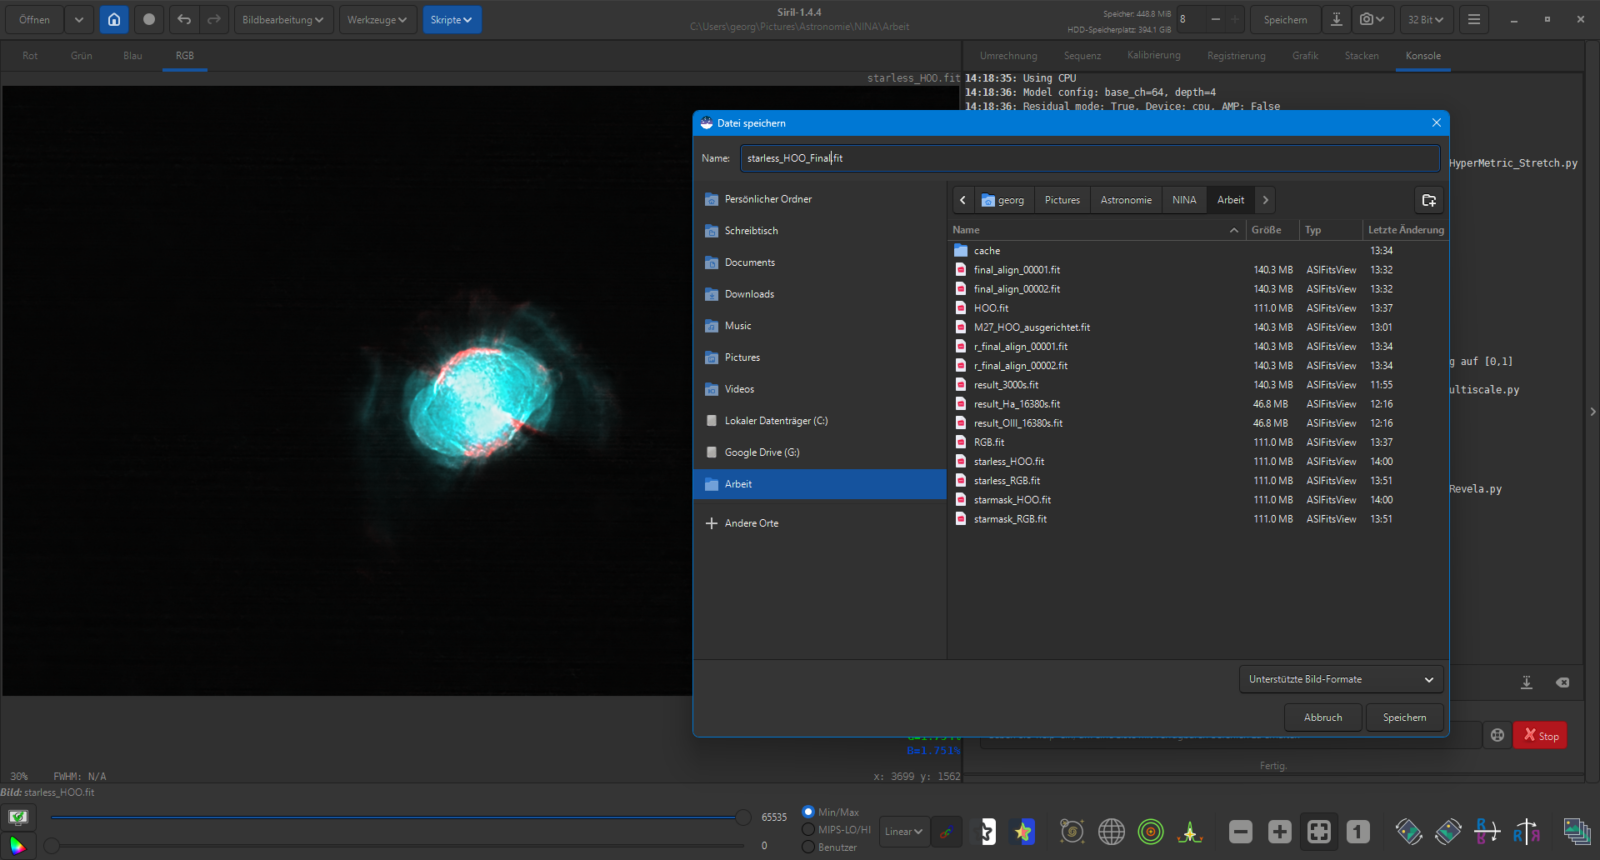Open the Bildbearbeitung dropdown menu
The width and height of the screenshot is (1600, 860).
click(x=283, y=19)
